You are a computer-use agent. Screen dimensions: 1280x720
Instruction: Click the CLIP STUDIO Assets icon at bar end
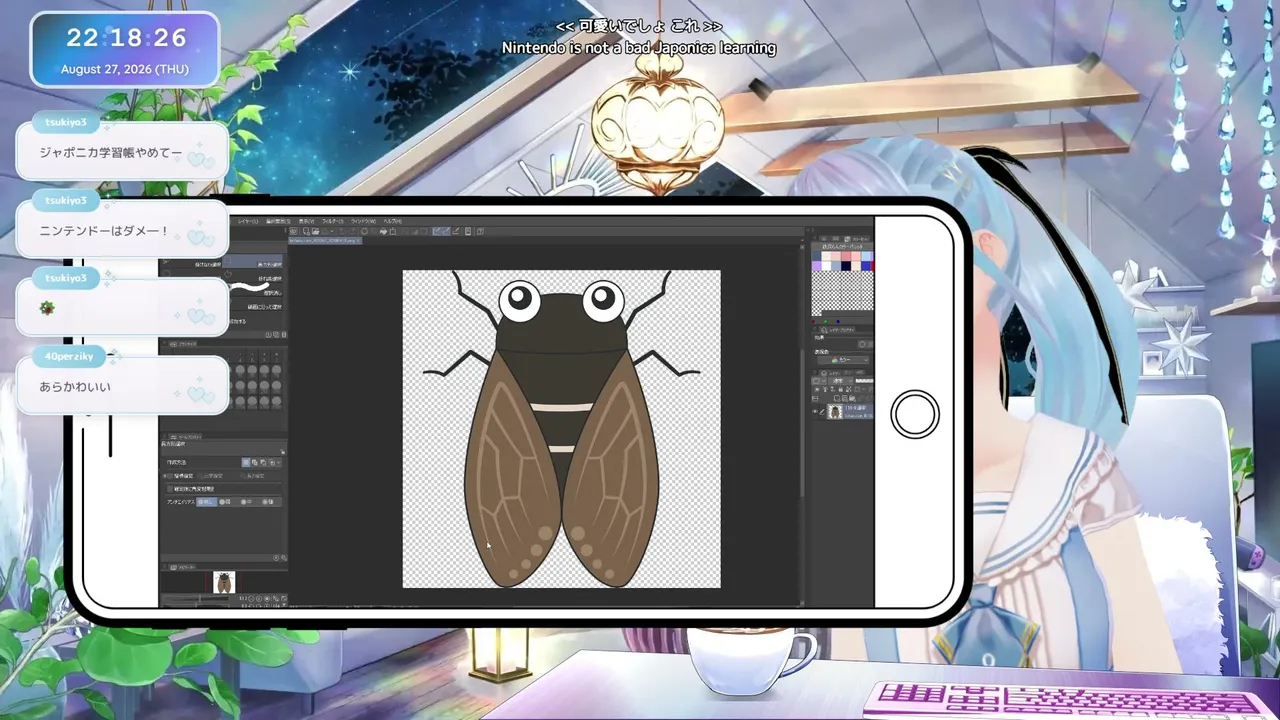(x=480, y=231)
